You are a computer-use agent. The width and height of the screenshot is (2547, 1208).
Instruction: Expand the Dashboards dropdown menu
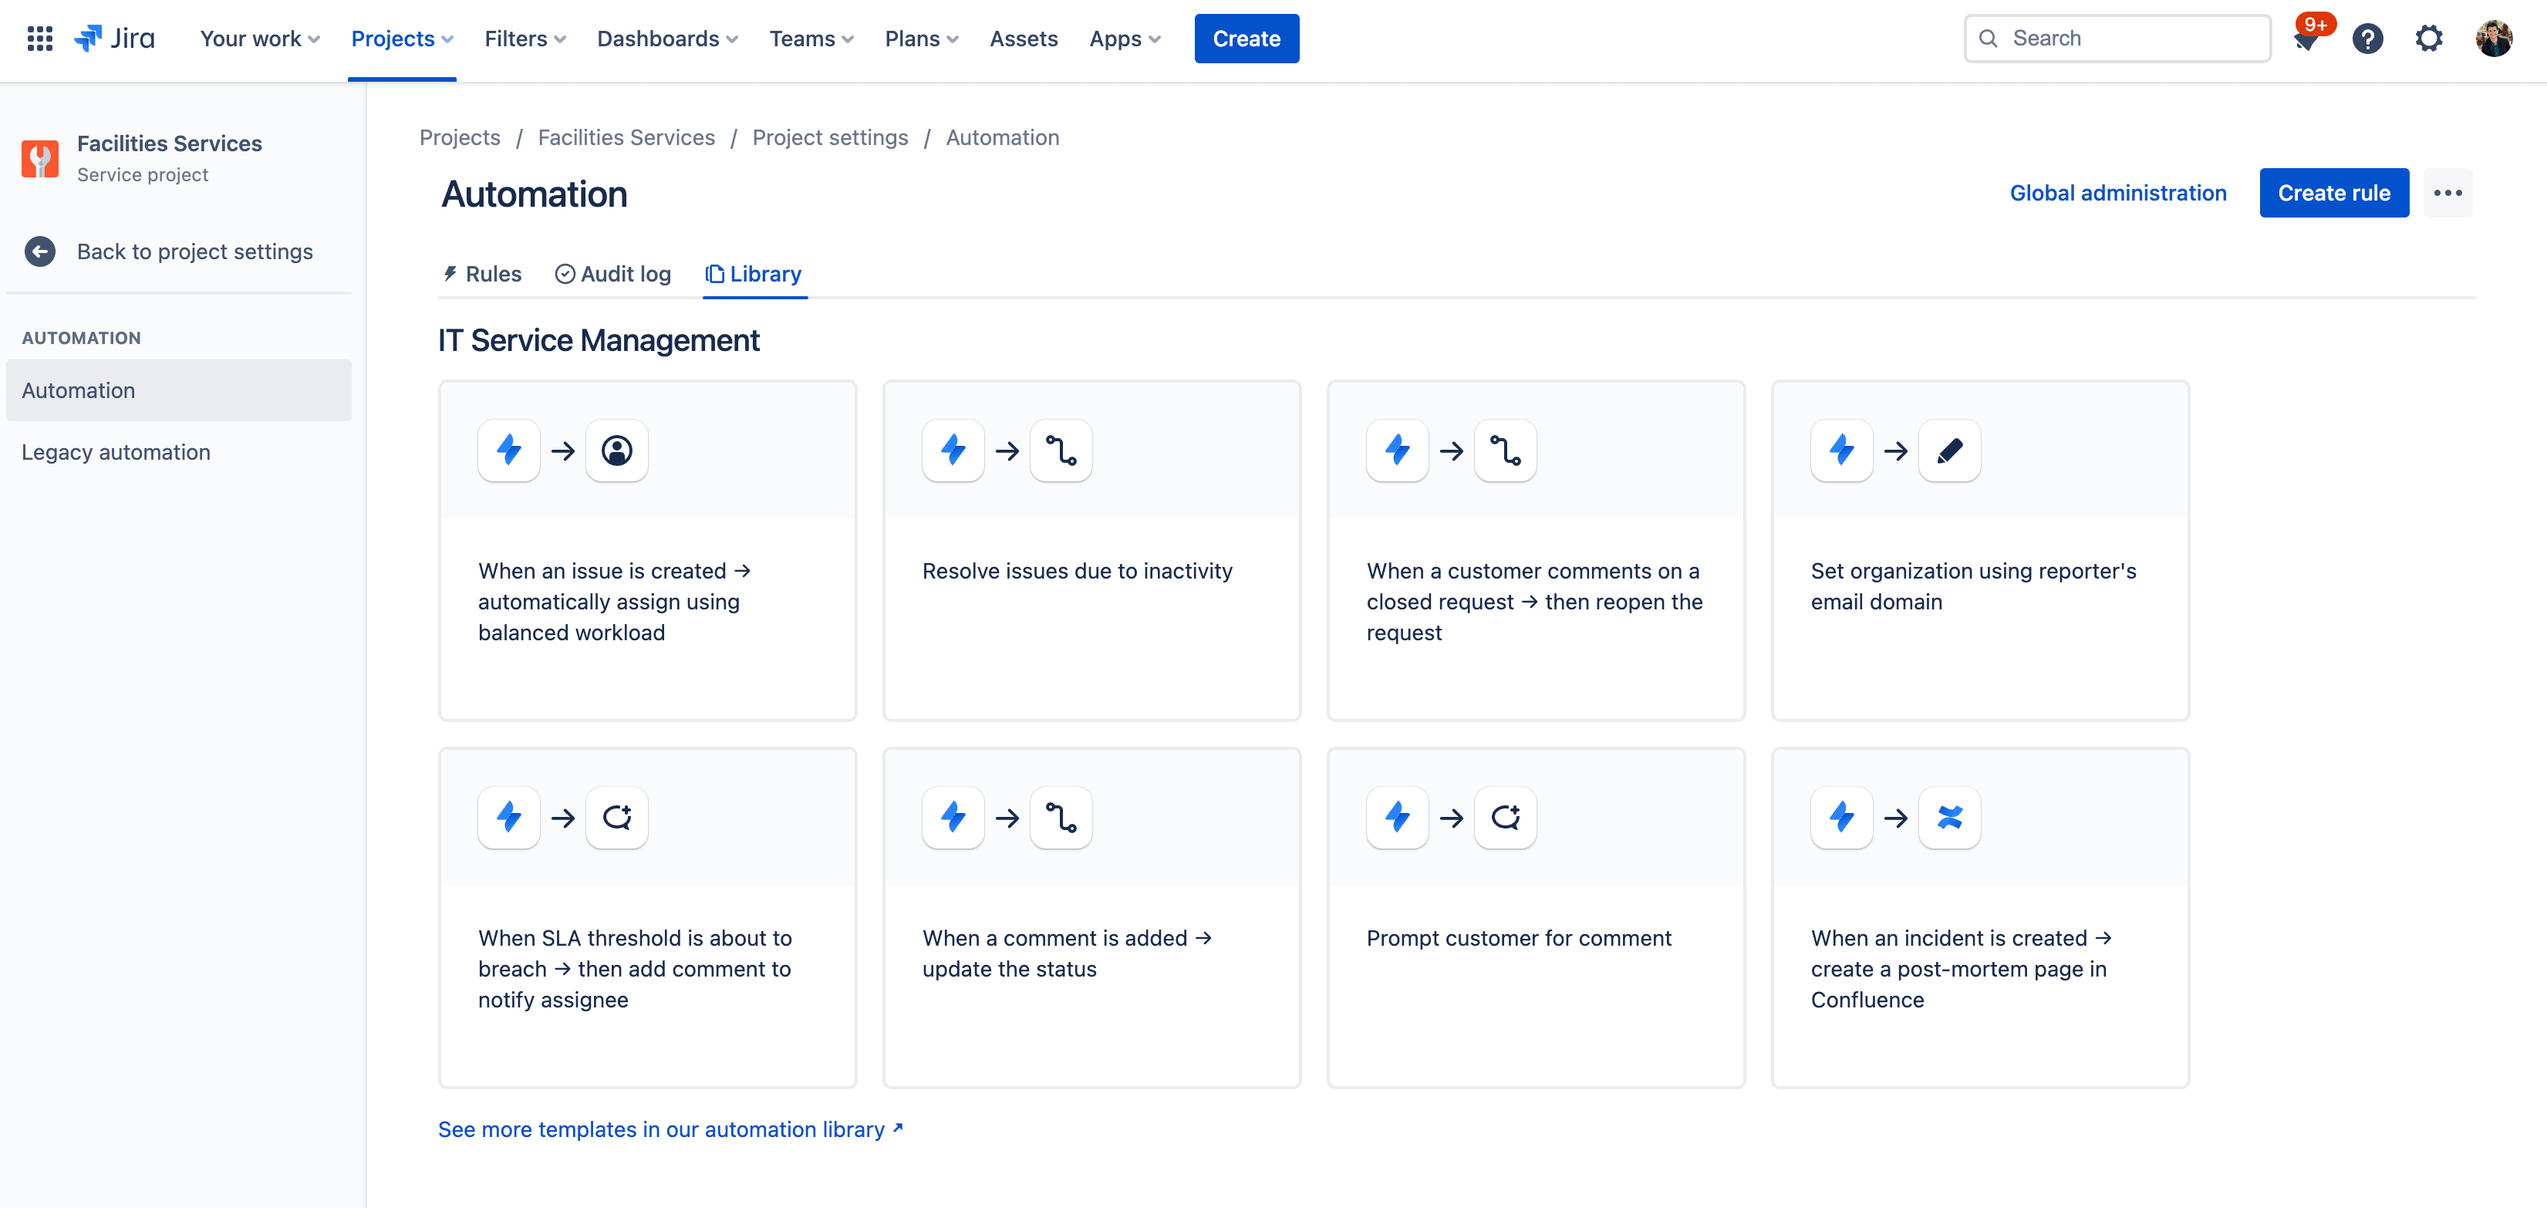click(668, 37)
